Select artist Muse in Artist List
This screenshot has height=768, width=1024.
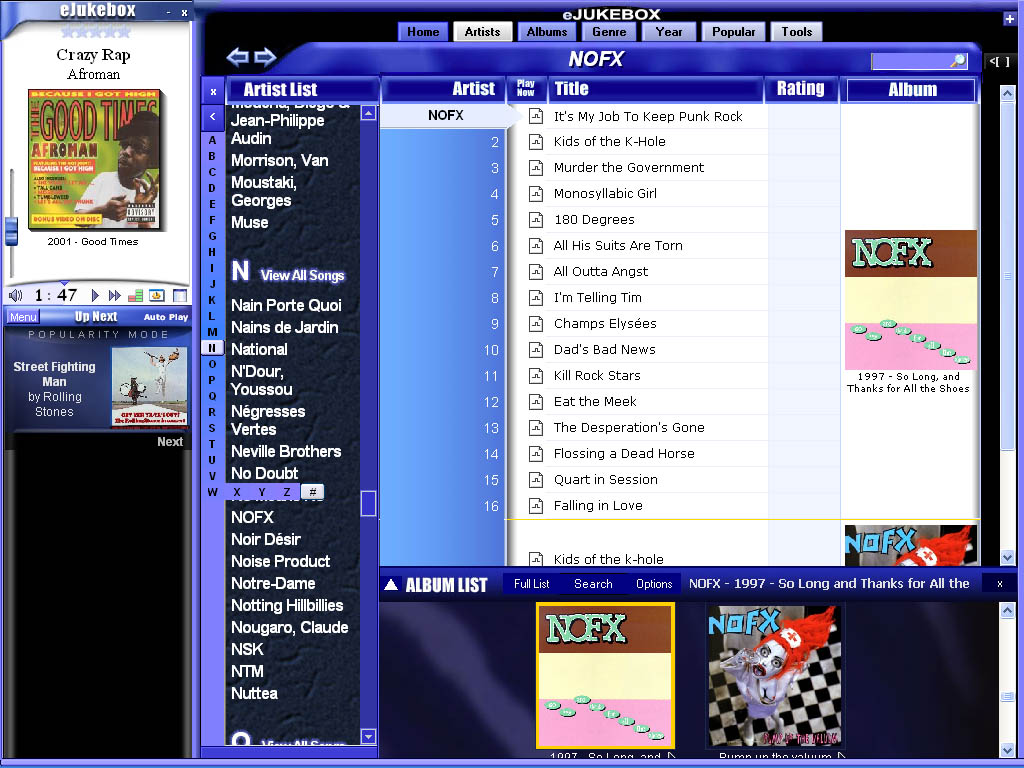pyautogui.click(x=249, y=222)
